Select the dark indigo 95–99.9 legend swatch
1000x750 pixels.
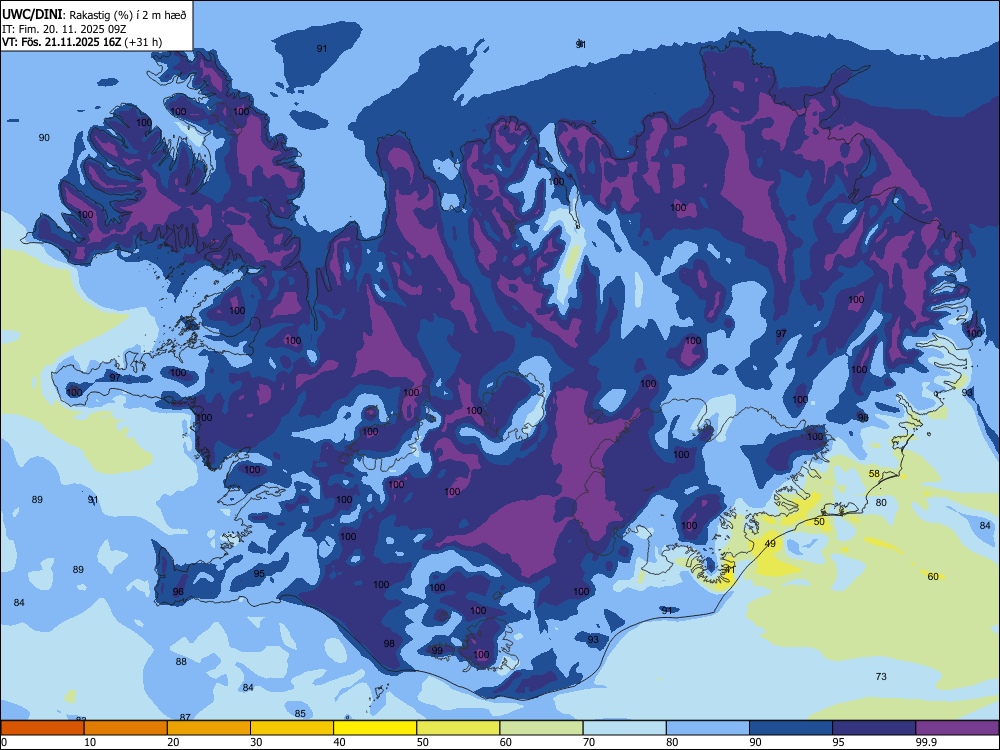click(x=874, y=728)
